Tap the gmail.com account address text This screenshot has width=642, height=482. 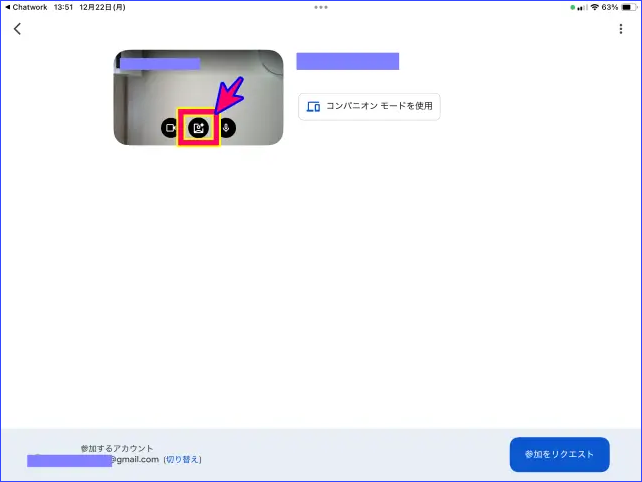135,459
